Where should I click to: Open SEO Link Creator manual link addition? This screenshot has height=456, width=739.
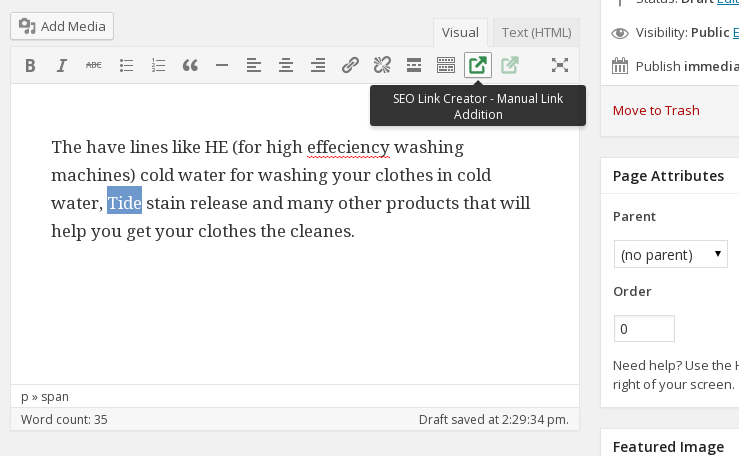[x=478, y=65]
